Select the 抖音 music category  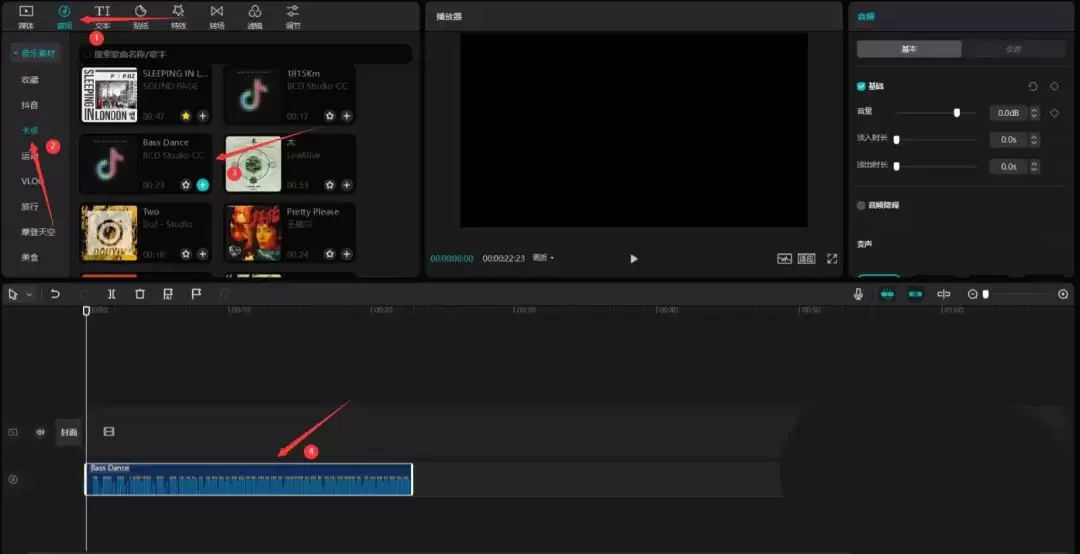(x=30, y=105)
